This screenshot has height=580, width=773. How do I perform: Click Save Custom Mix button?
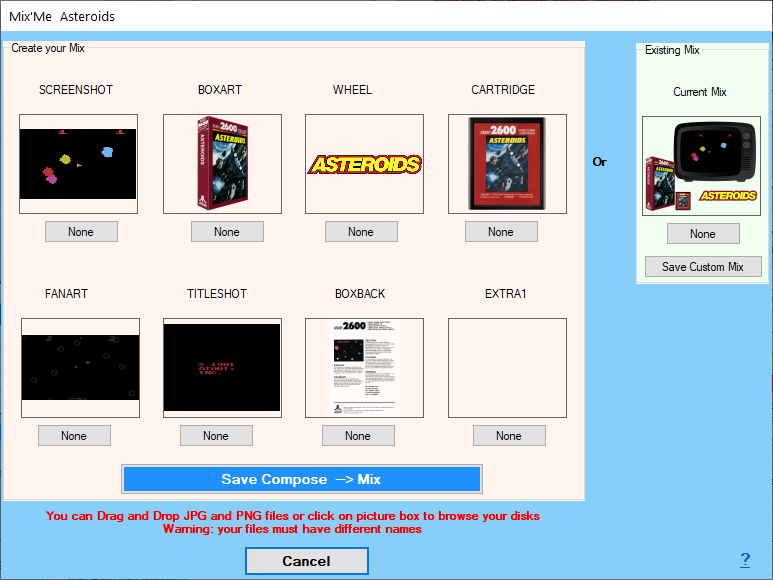pyautogui.click(x=703, y=267)
